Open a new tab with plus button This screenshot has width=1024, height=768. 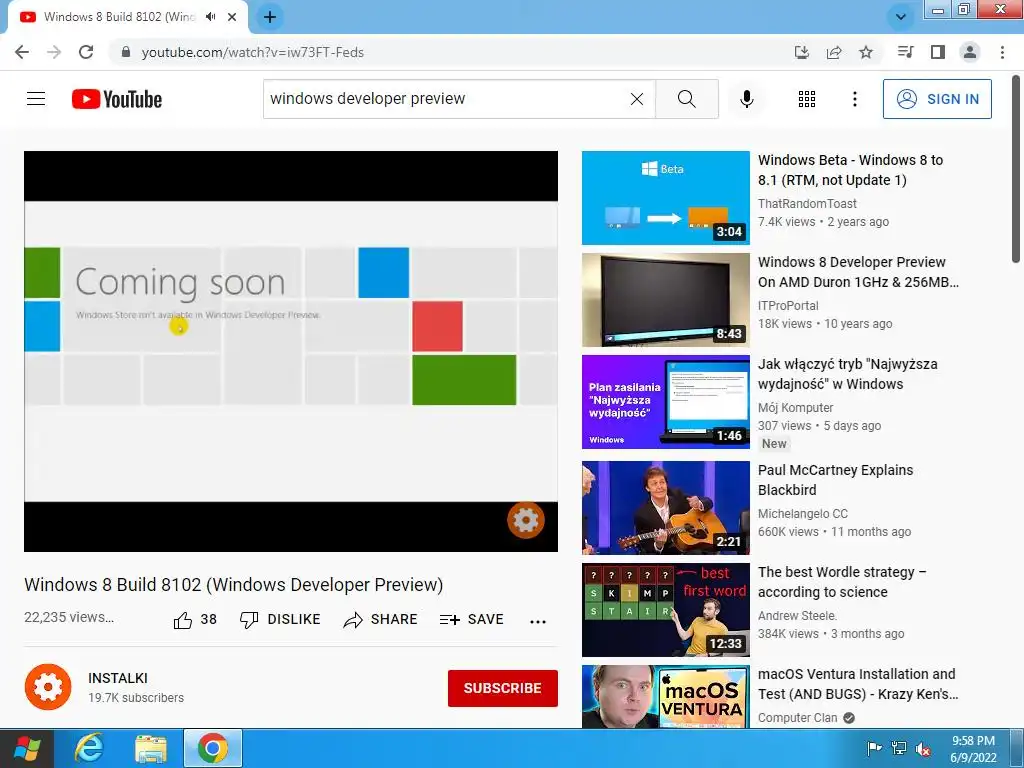[270, 17]
